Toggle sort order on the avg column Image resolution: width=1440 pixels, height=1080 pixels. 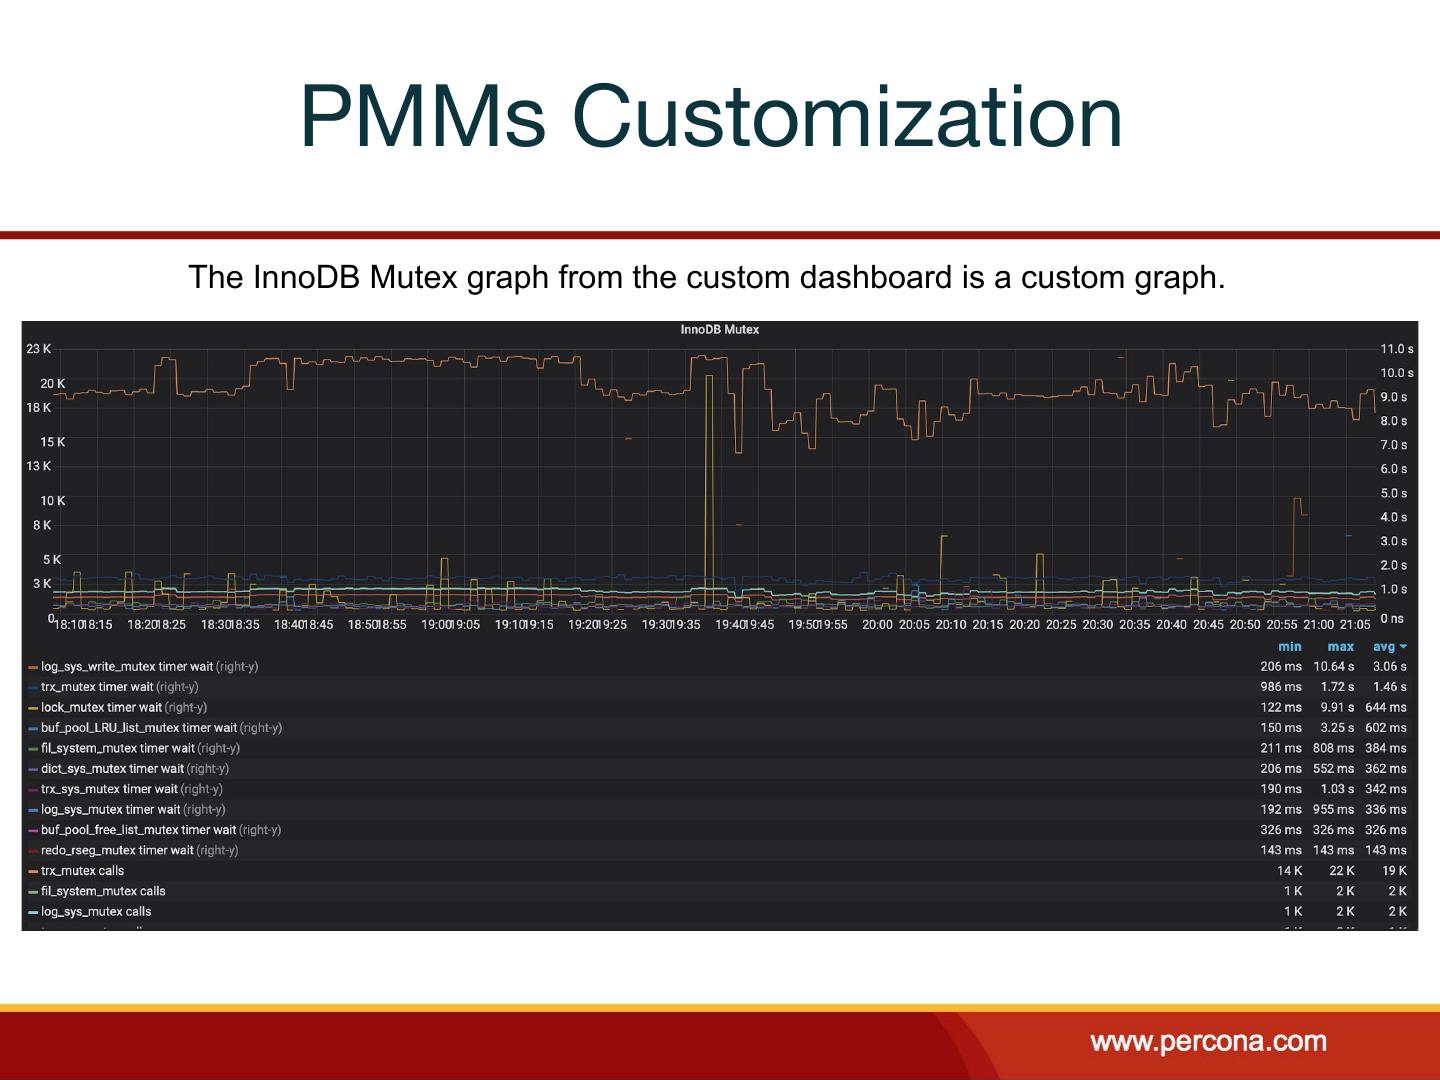(1389, 647)
